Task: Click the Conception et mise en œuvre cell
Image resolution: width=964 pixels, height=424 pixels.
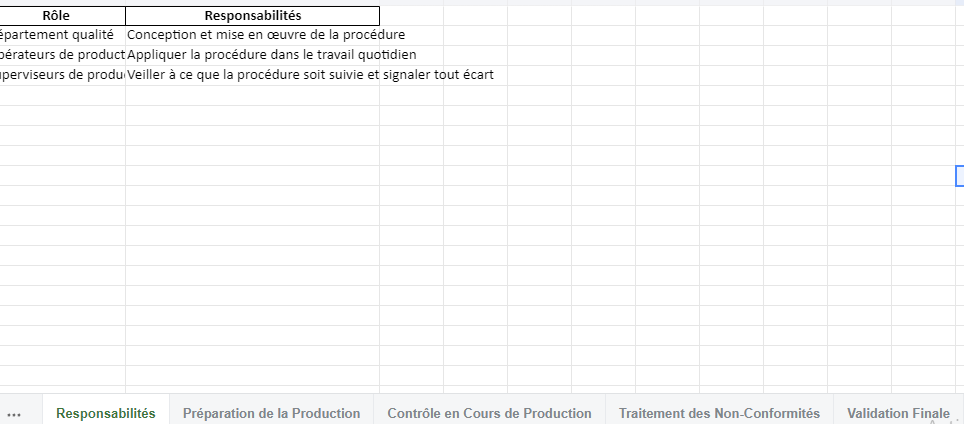Action: click(x=252, y=35)
